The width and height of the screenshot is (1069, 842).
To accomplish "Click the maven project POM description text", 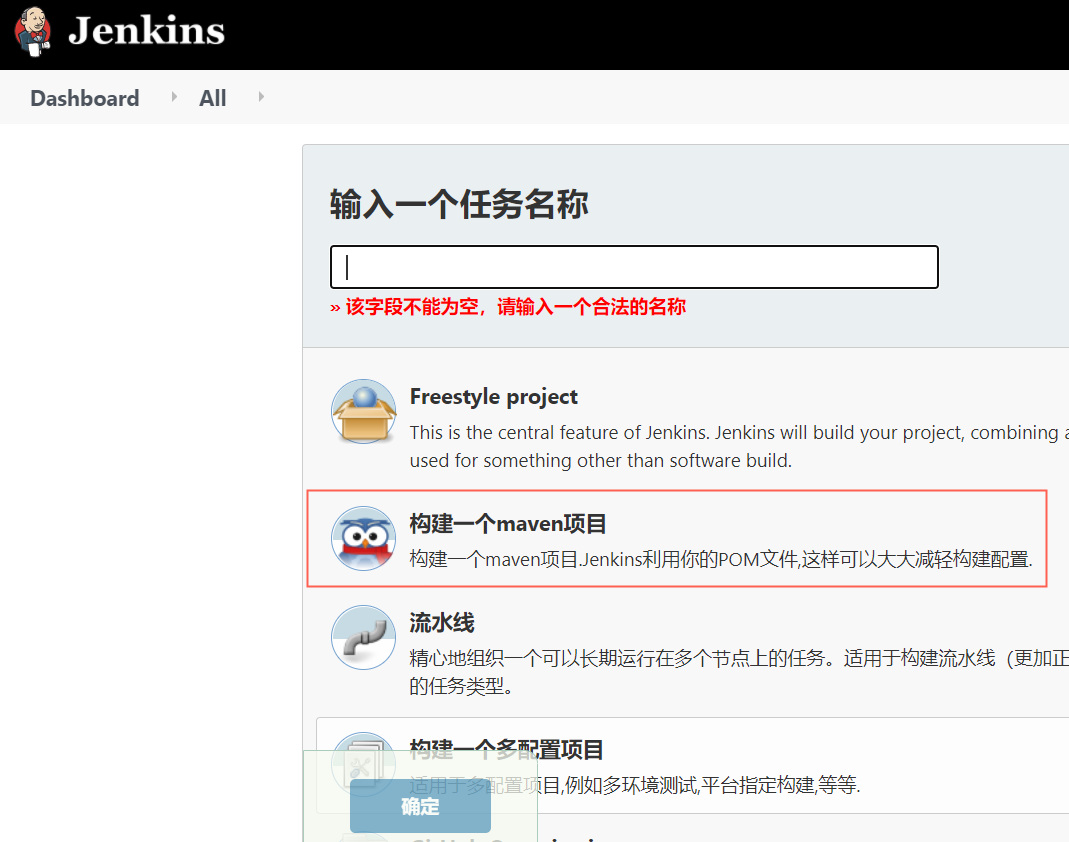I will (x=721, y=559).
